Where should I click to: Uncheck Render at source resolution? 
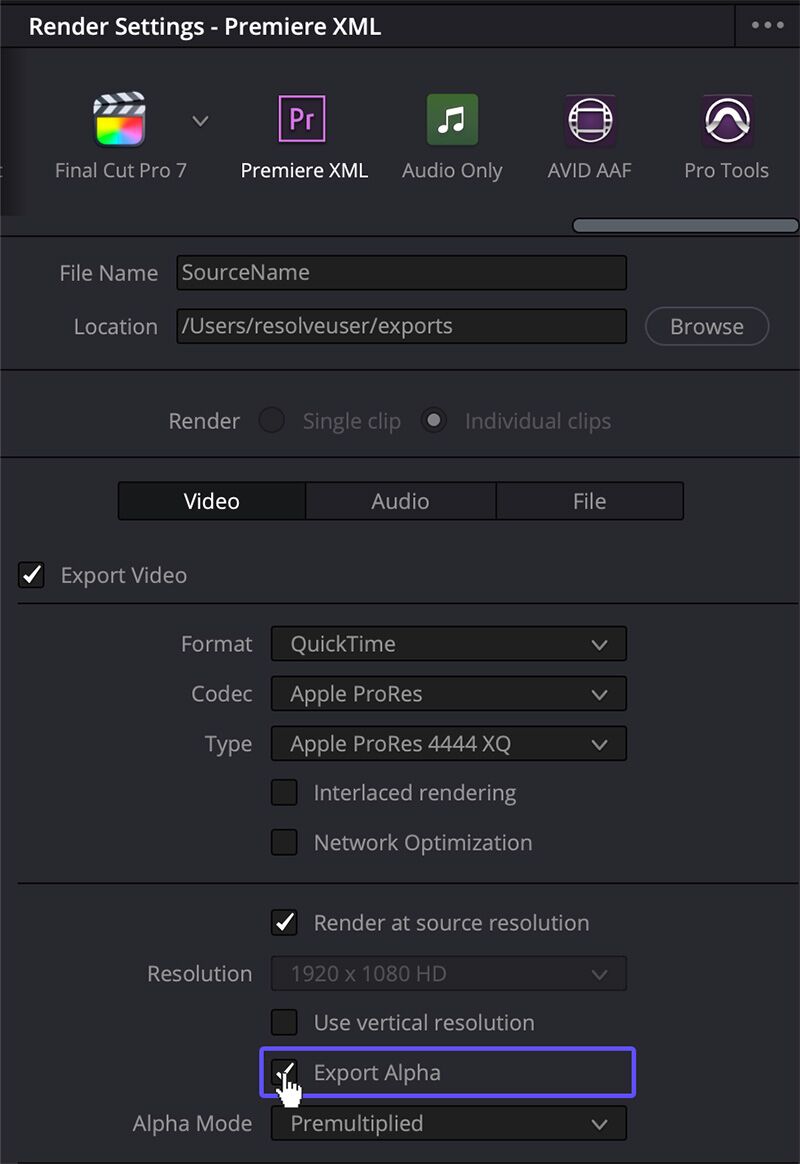(x=284, y=922)
